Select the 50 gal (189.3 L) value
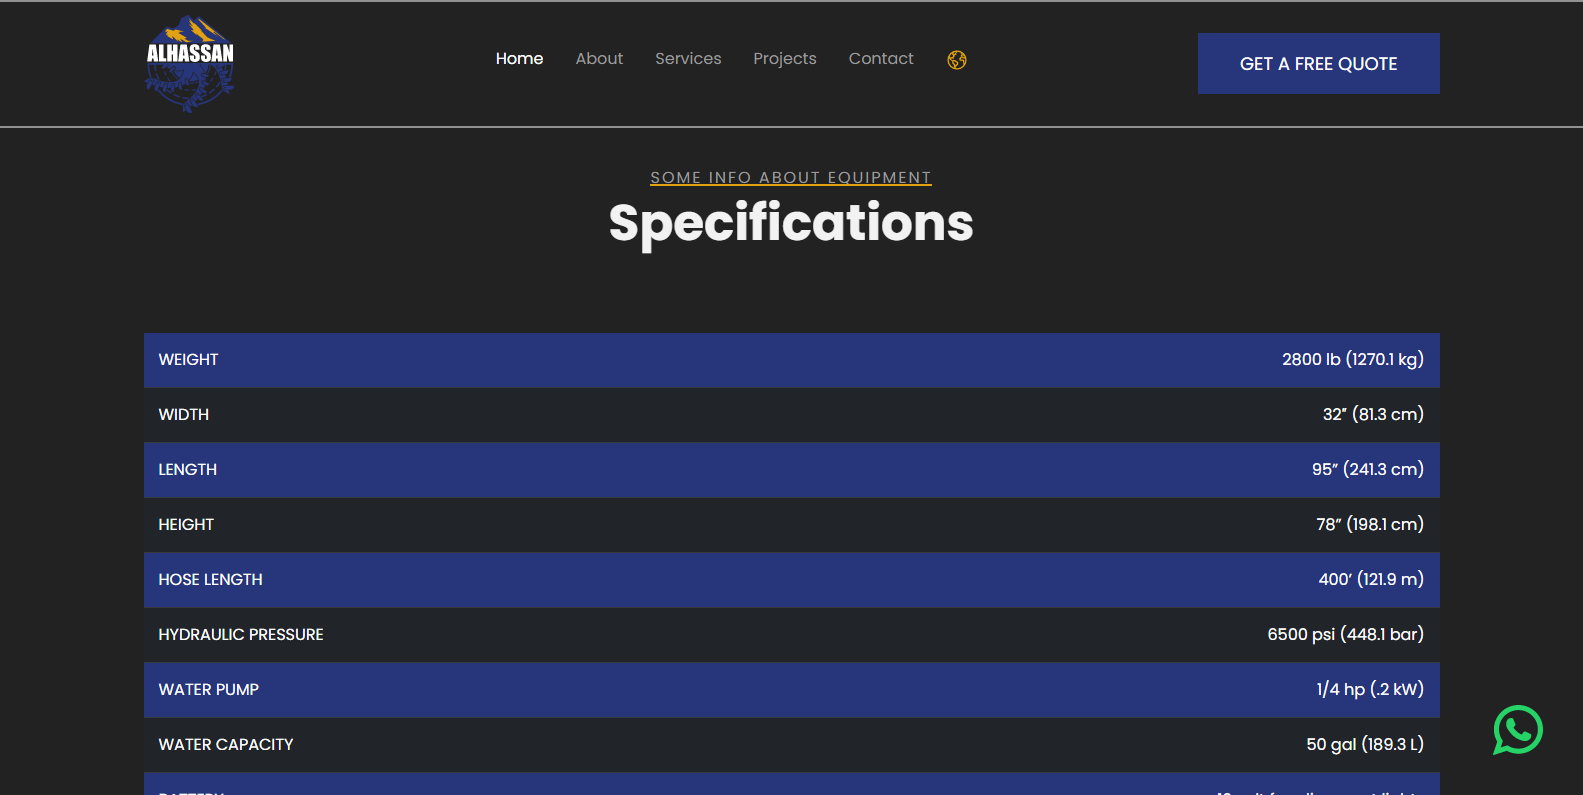Viewport: 1583px width, 795px height. click(1364, 745)
